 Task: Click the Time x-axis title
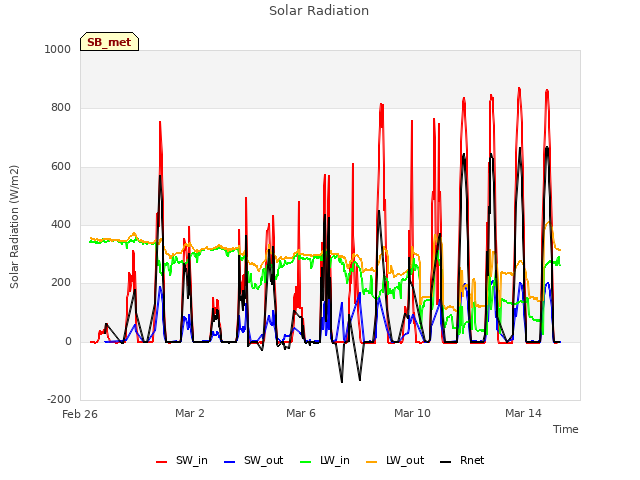tap(566, 429)
